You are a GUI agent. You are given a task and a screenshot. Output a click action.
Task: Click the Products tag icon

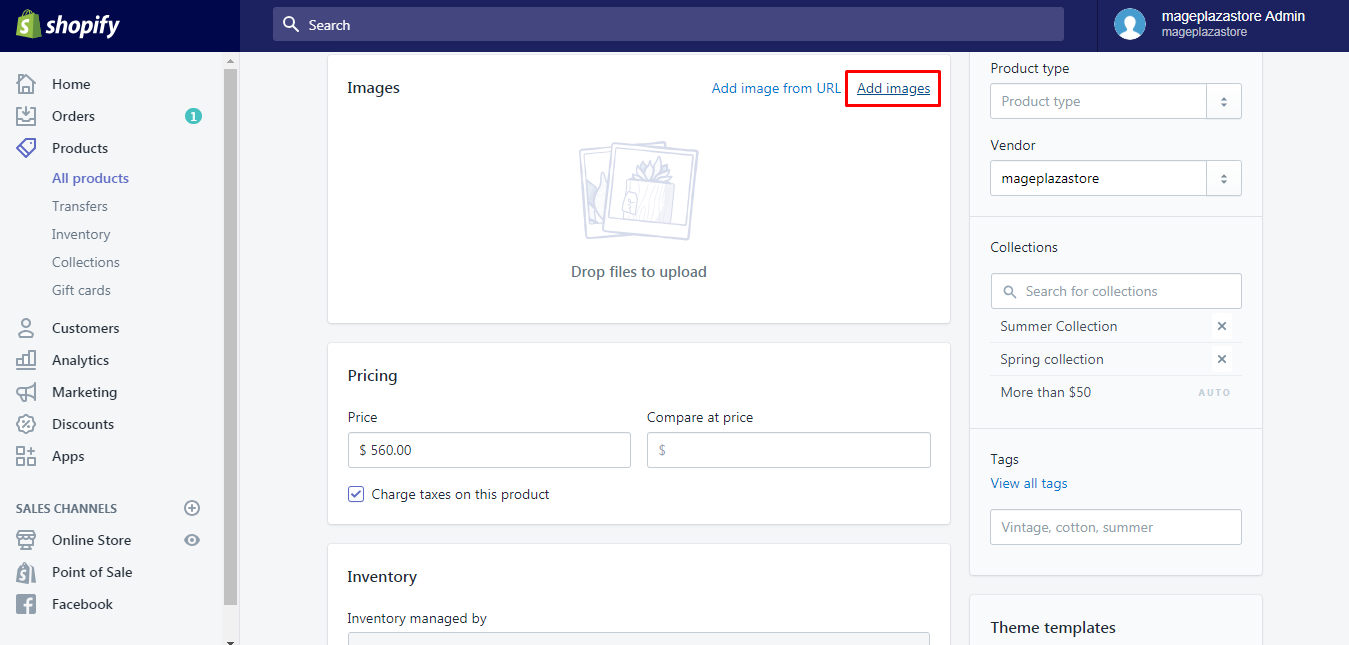26,148
